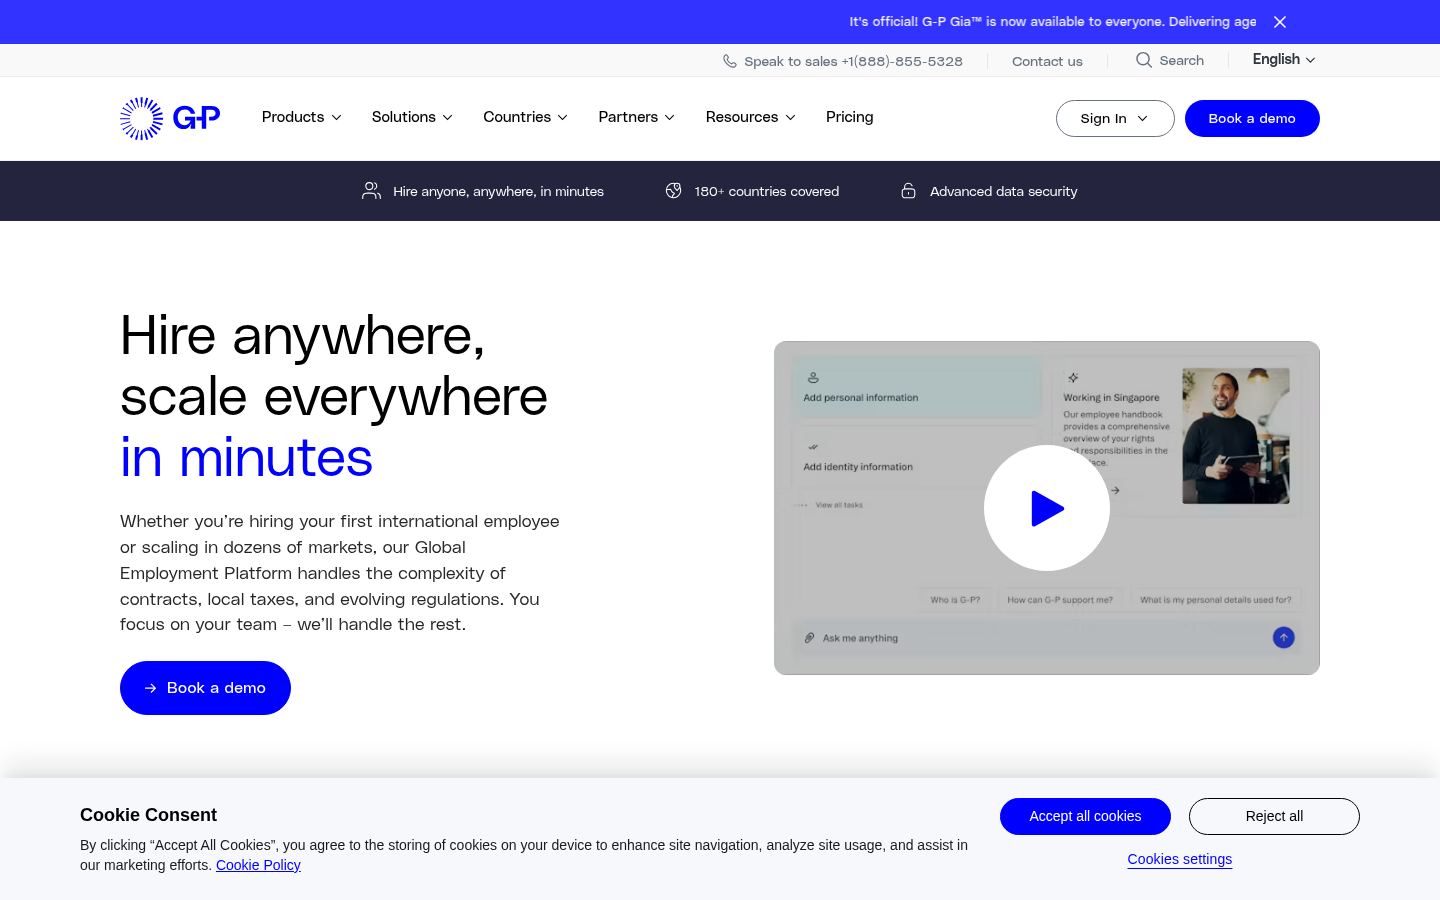Open the English language selector
The height and width of the screenshot is (900, 1440).
coord(1284,60)
